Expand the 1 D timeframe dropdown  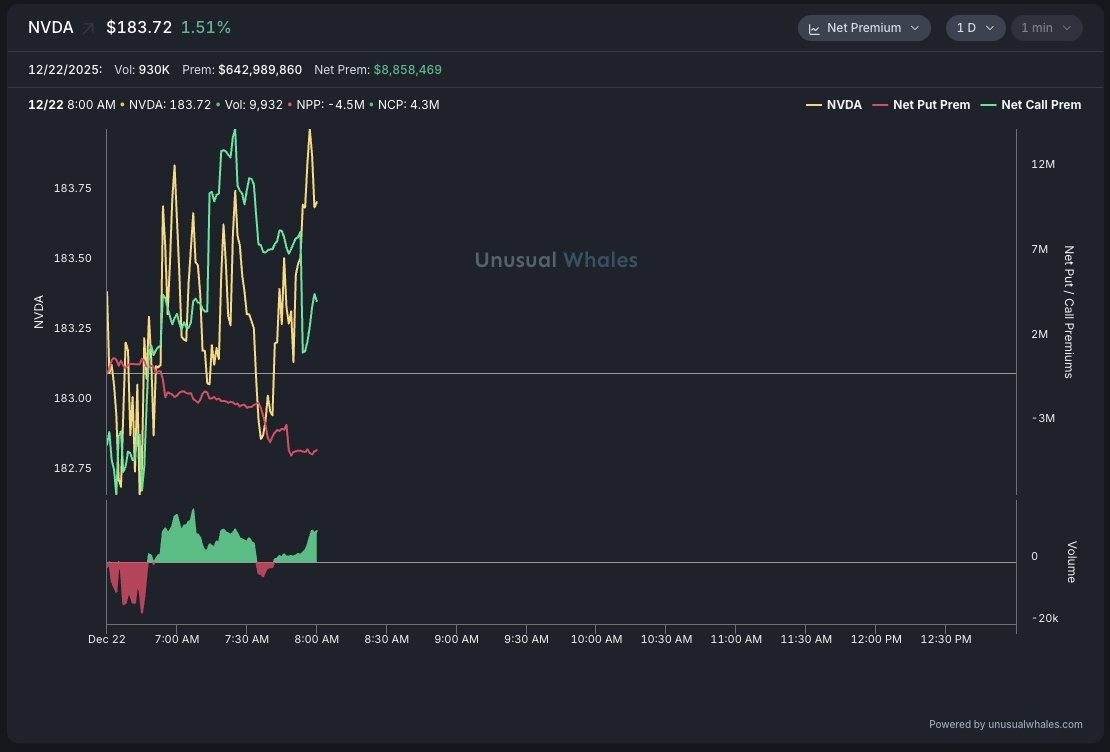pyautogui.click(x=976, y=28)
